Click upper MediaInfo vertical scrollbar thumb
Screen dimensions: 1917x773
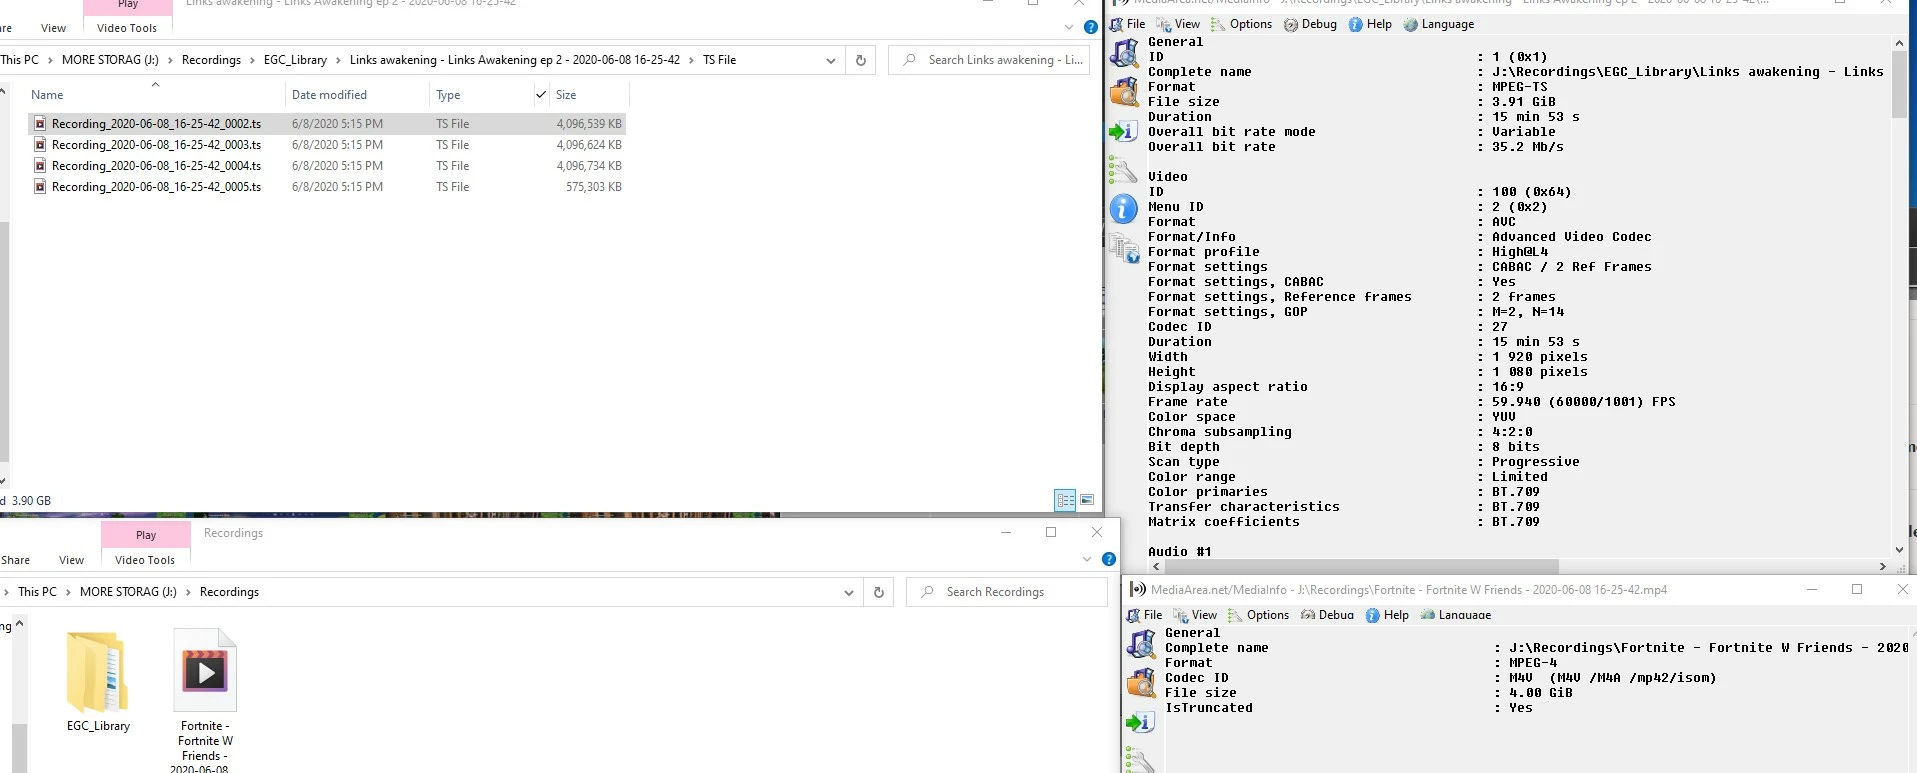pos(1898,85)
